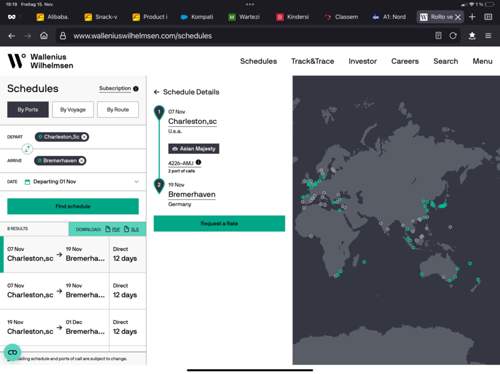
Task: Select By Voyage search mode
Action: 73,110
